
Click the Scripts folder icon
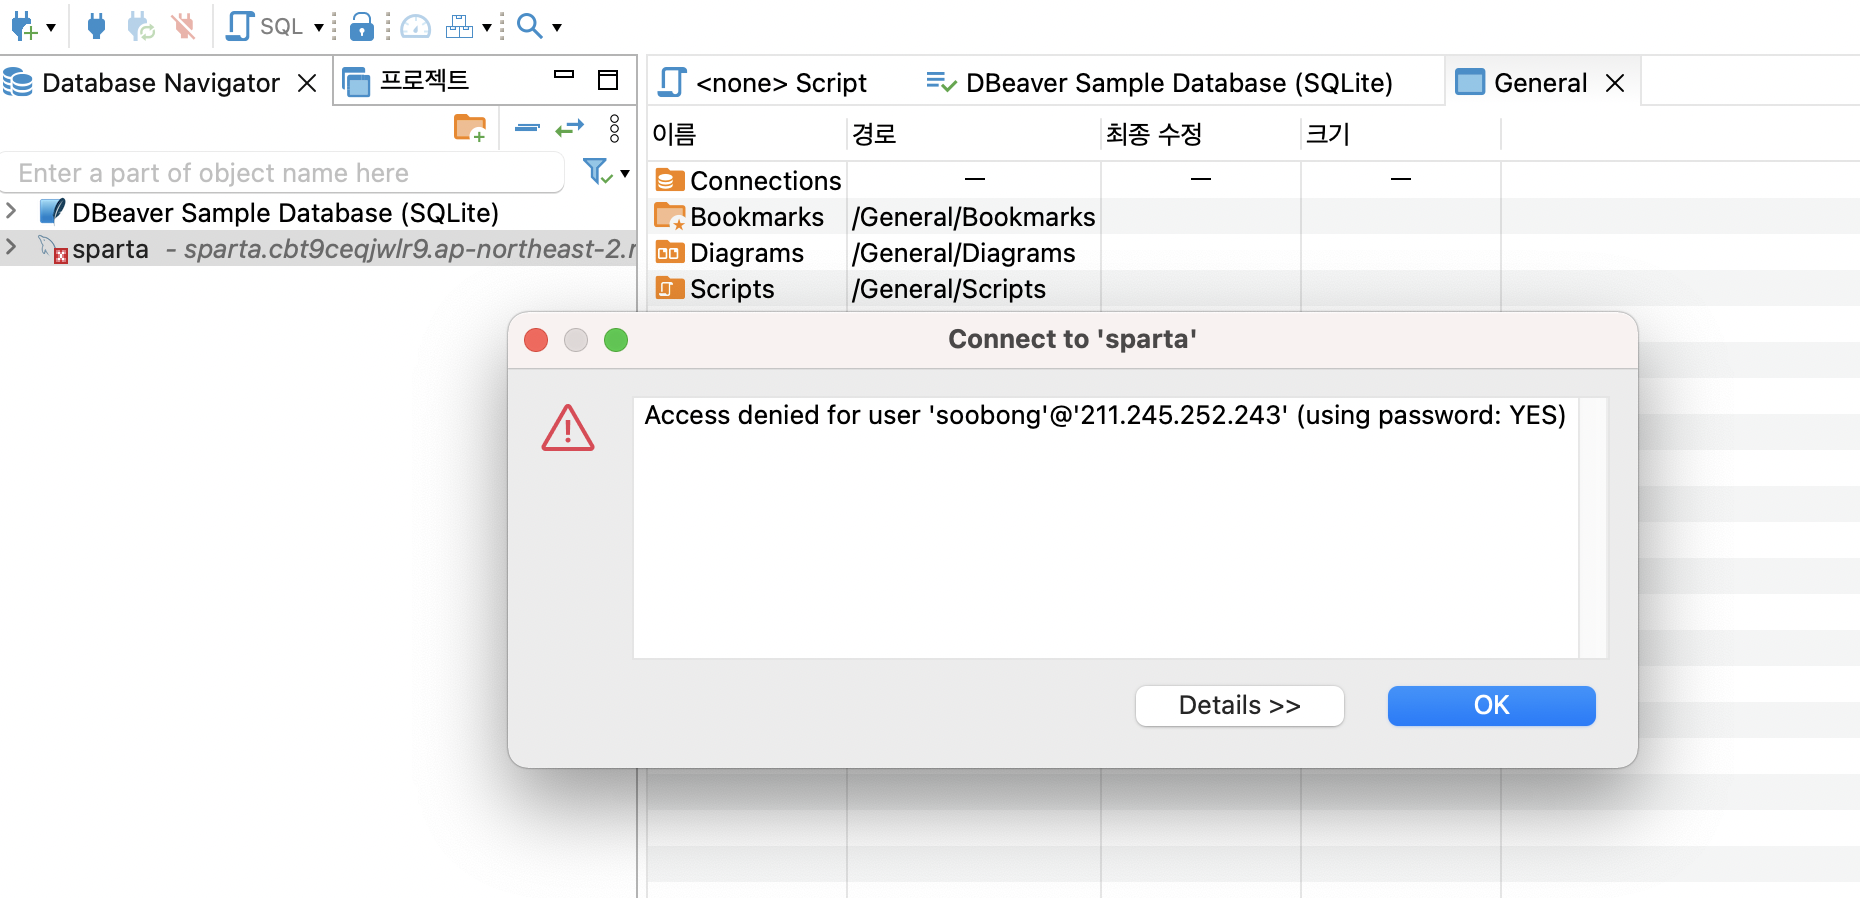click(x=670, y=288)
